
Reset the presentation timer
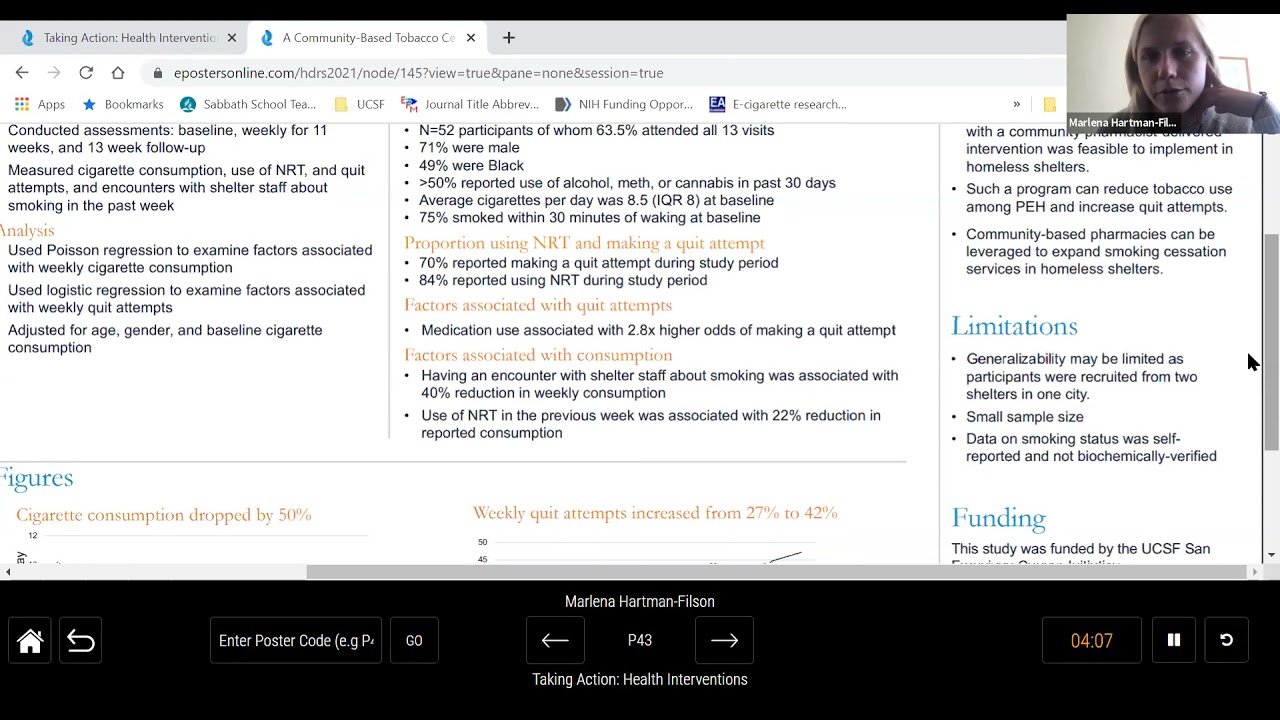pyautogui.click(x=1226, y=641)
